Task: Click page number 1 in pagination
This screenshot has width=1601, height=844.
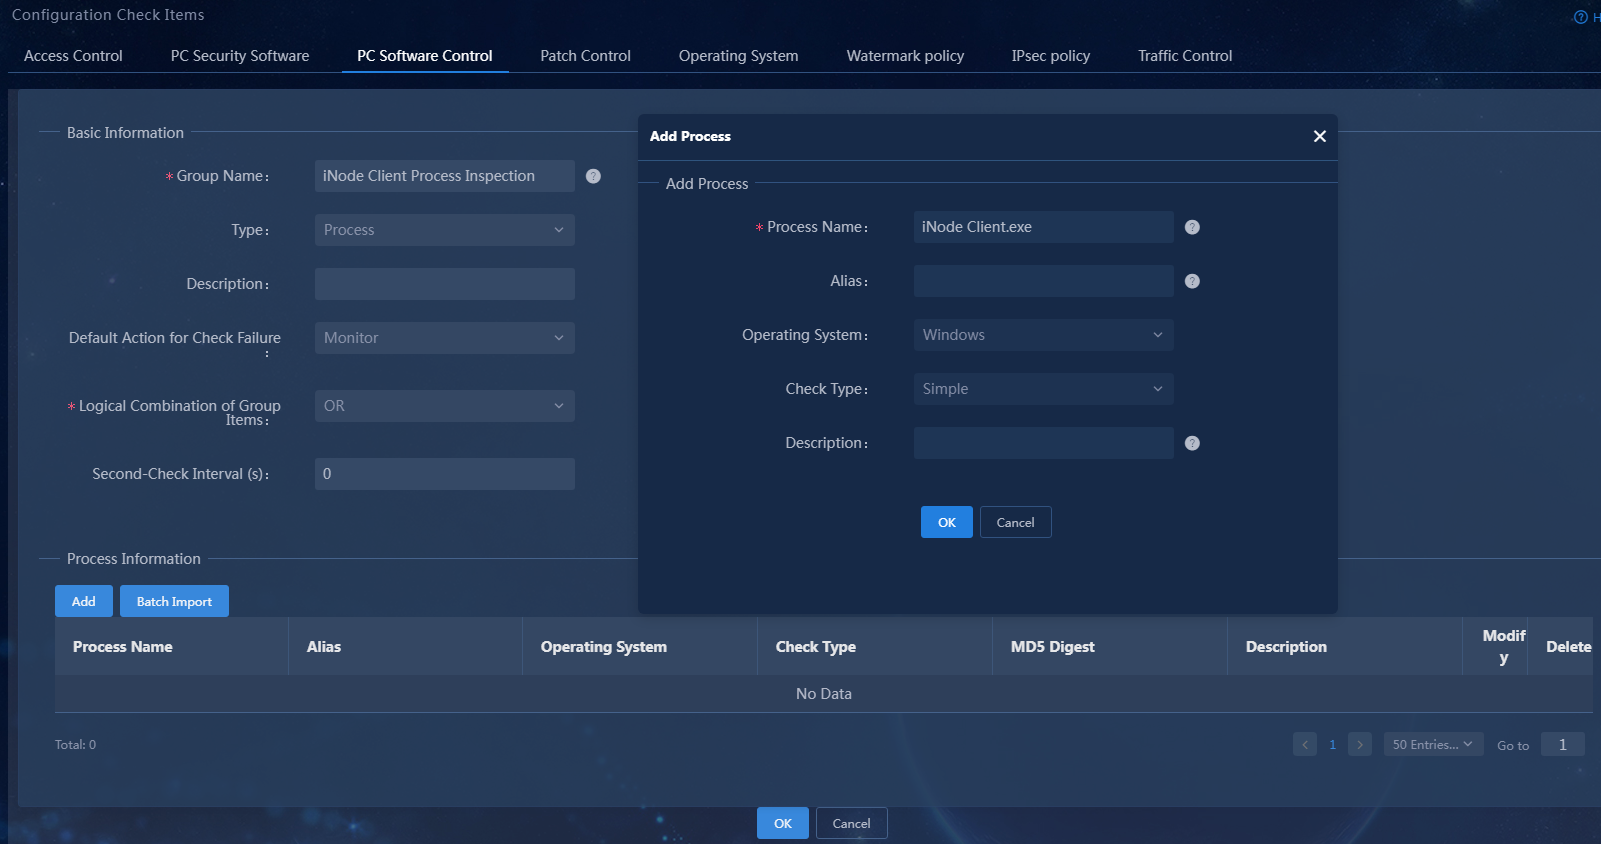Action: coord(1332,744)
